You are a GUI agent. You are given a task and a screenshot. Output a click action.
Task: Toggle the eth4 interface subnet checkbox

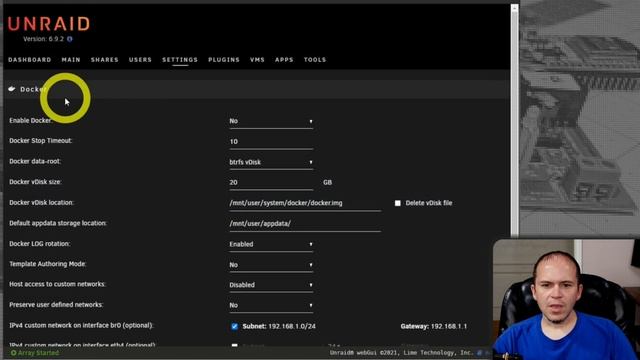pyautogui.click(x=234, y=345)
